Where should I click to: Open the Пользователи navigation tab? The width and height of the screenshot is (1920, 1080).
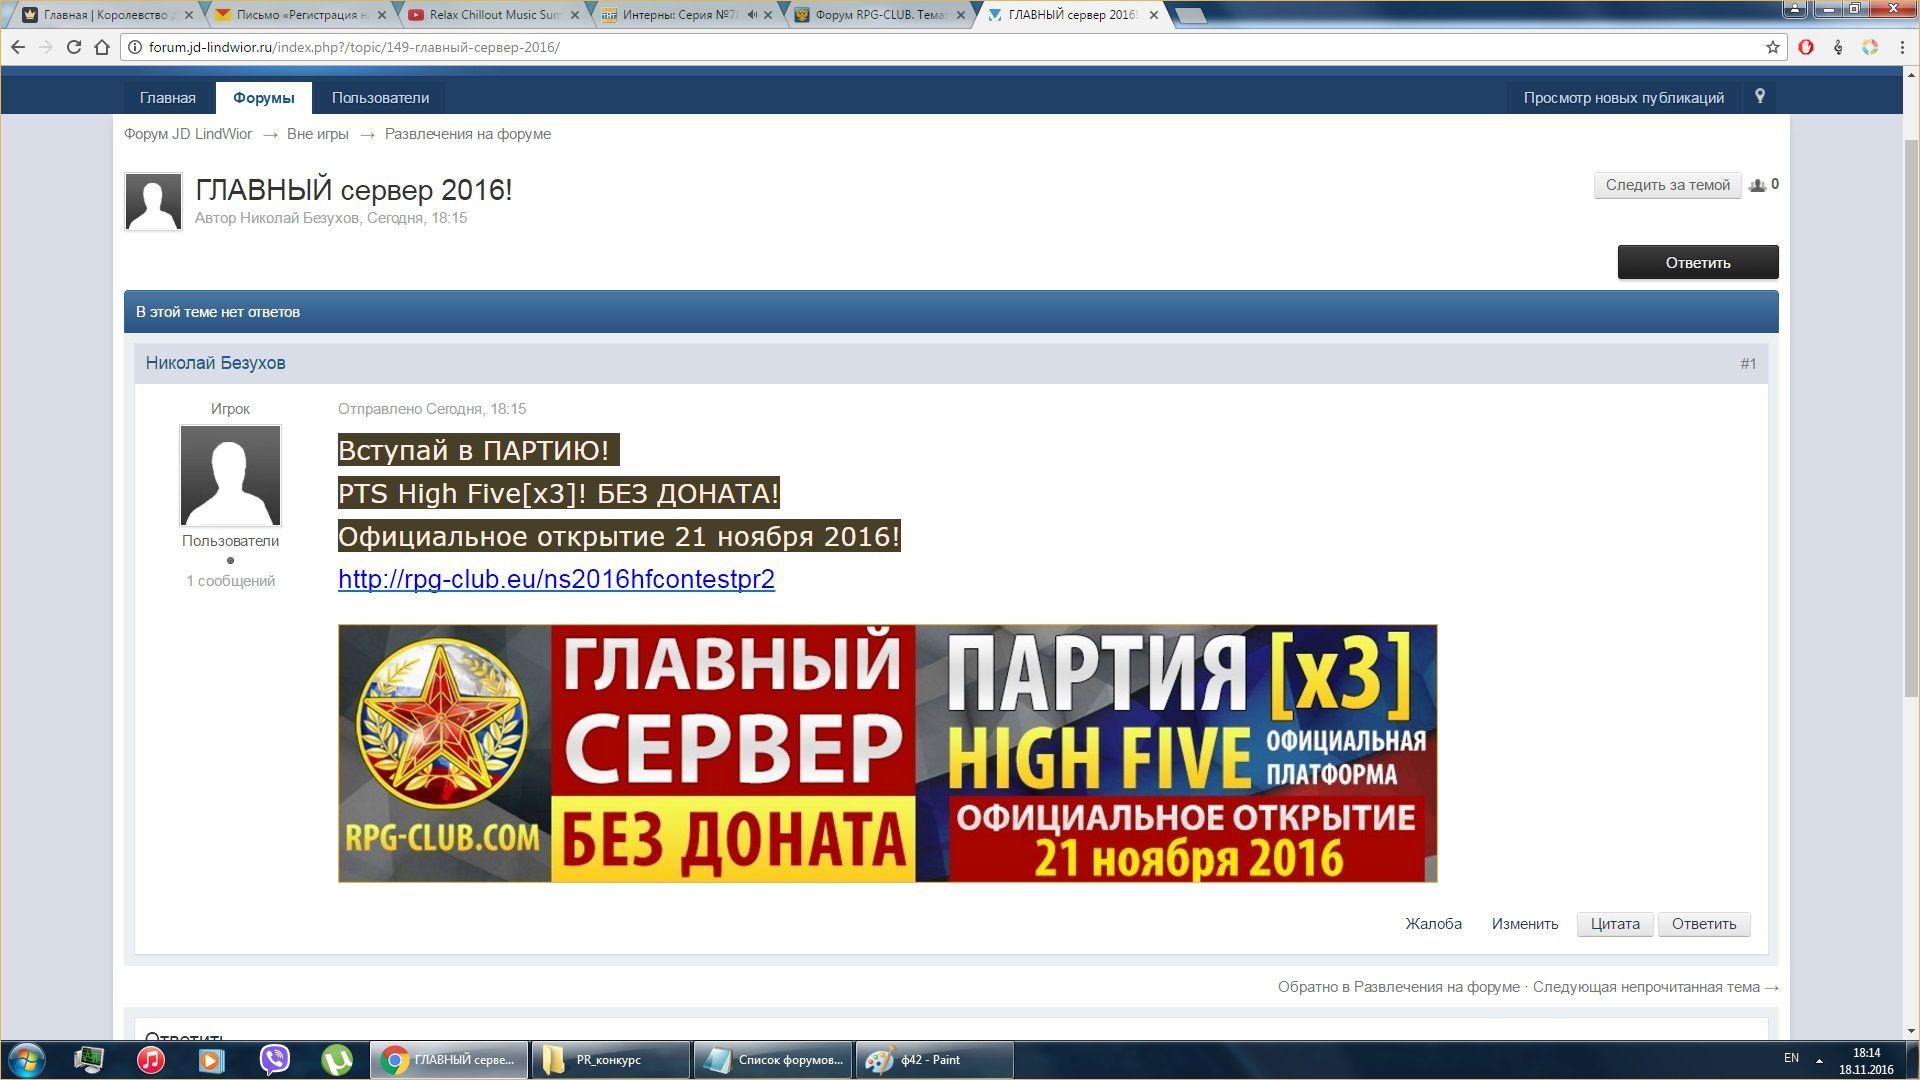[x=380, y=98]
